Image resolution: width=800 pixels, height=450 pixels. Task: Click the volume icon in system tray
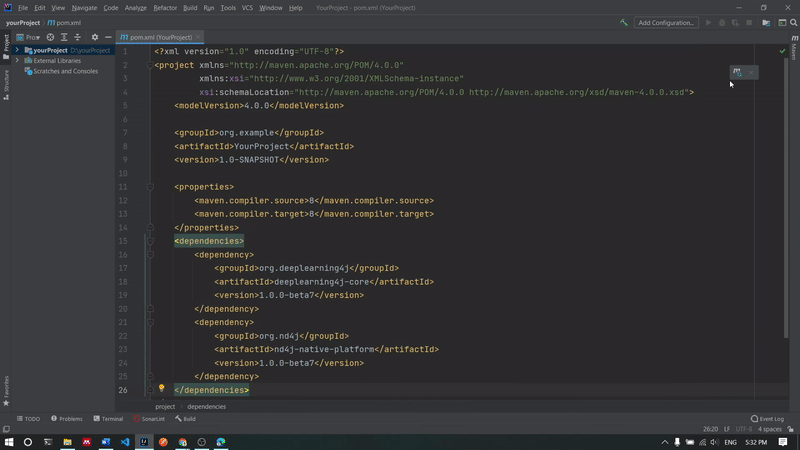point(714,442)
